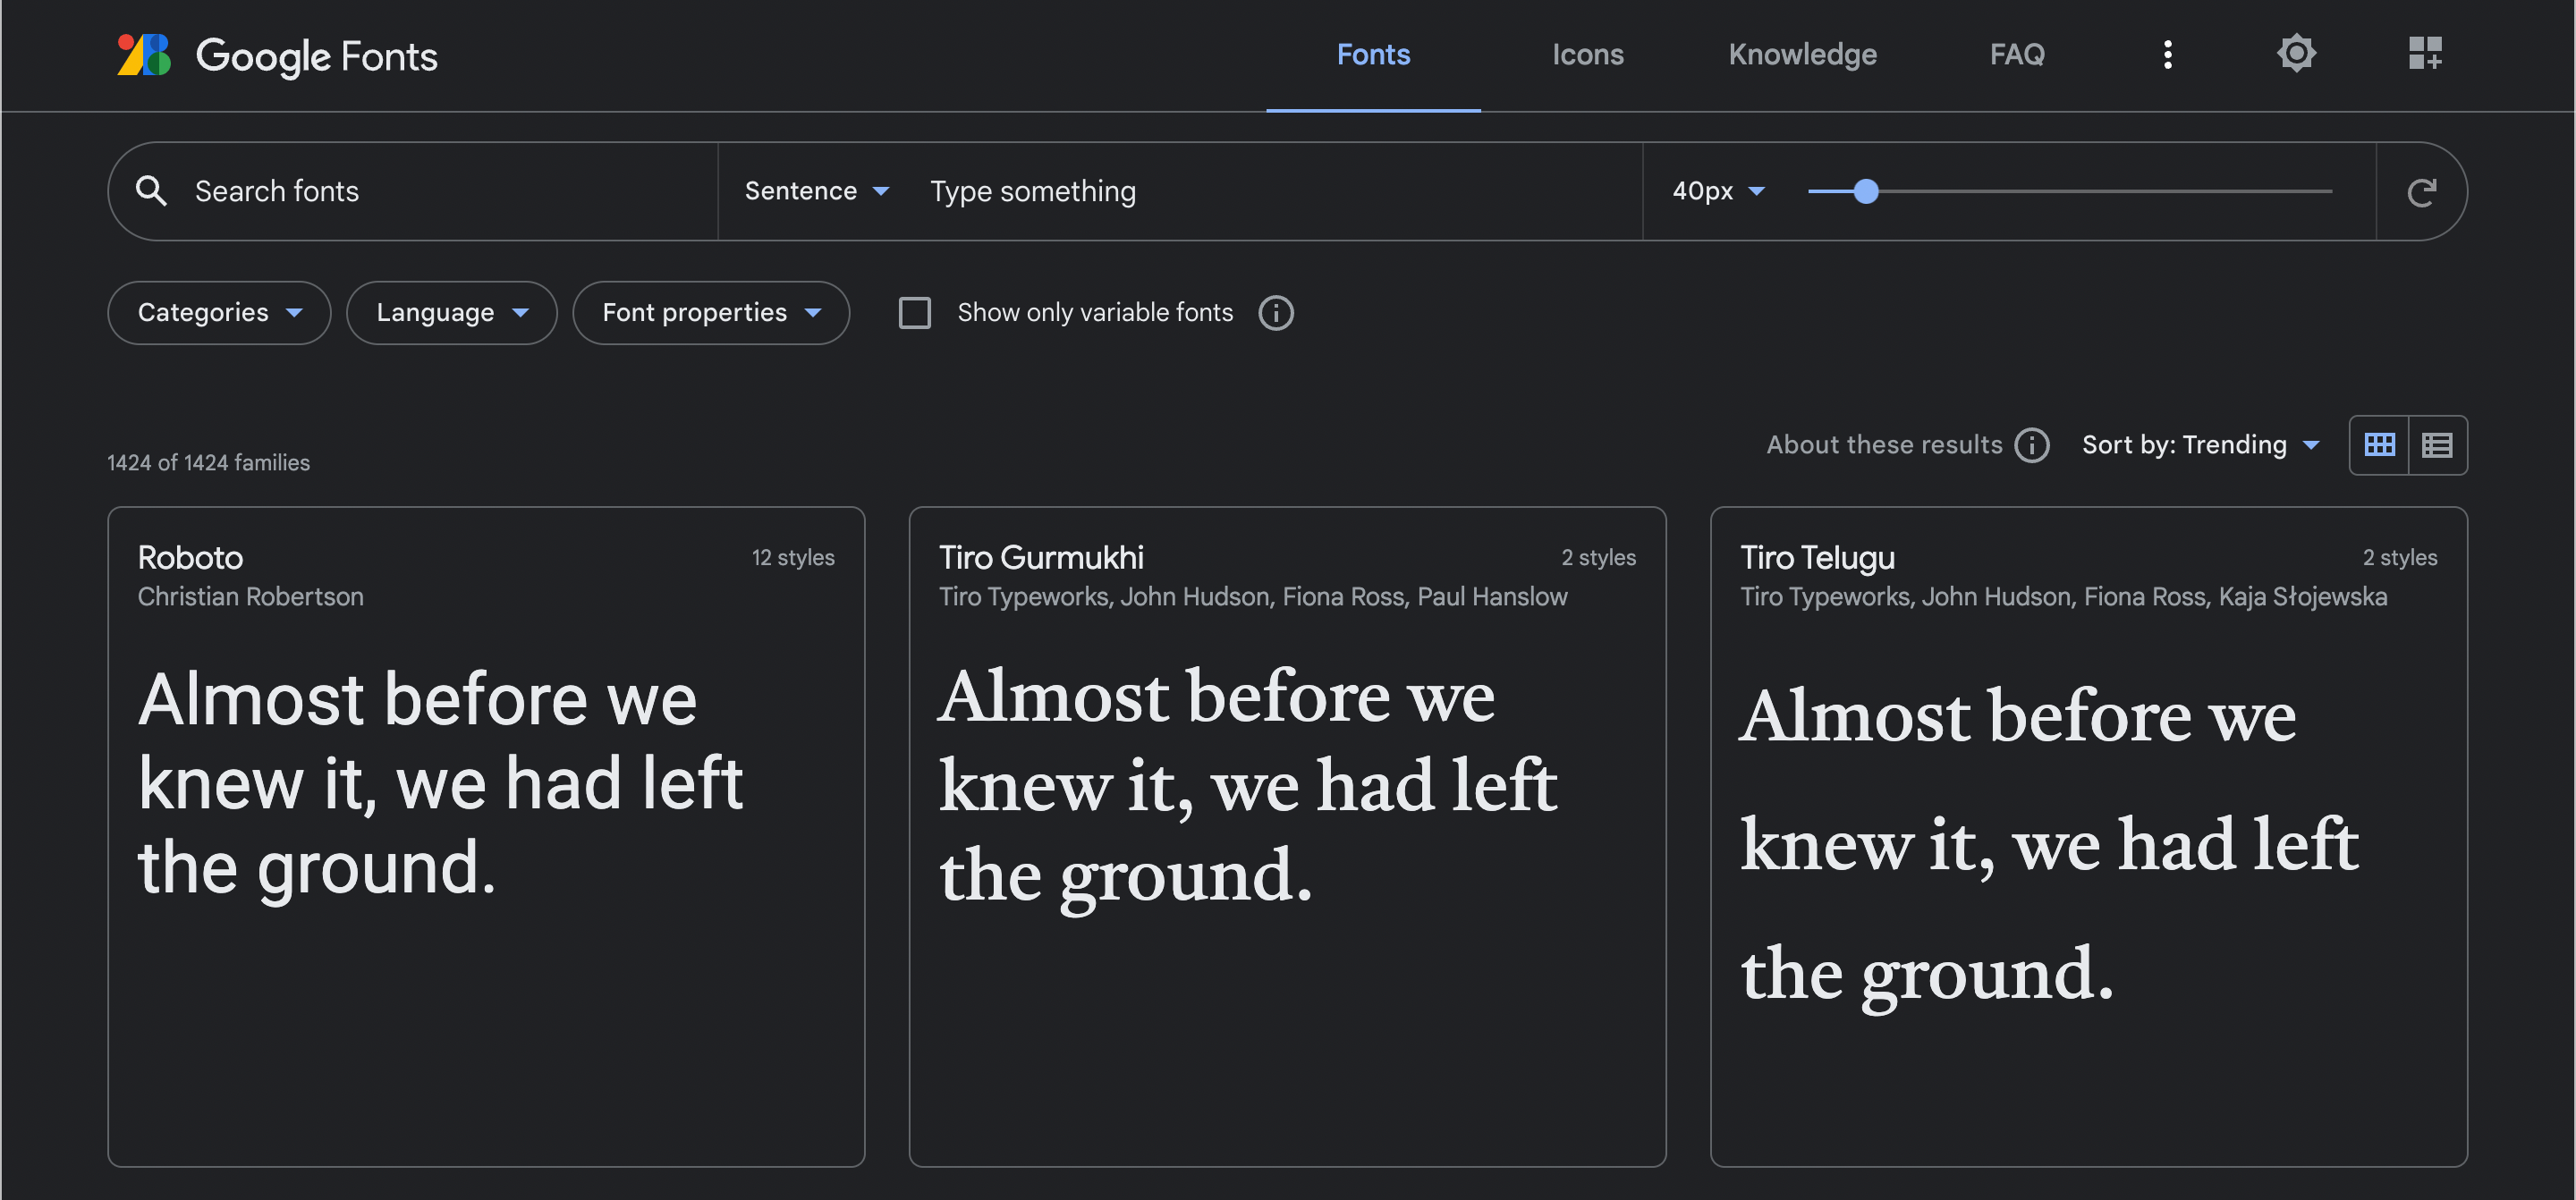The image size is (2576, 1200).
Task: Open the Language filter dropdown
Action: (x=451, y=313)
